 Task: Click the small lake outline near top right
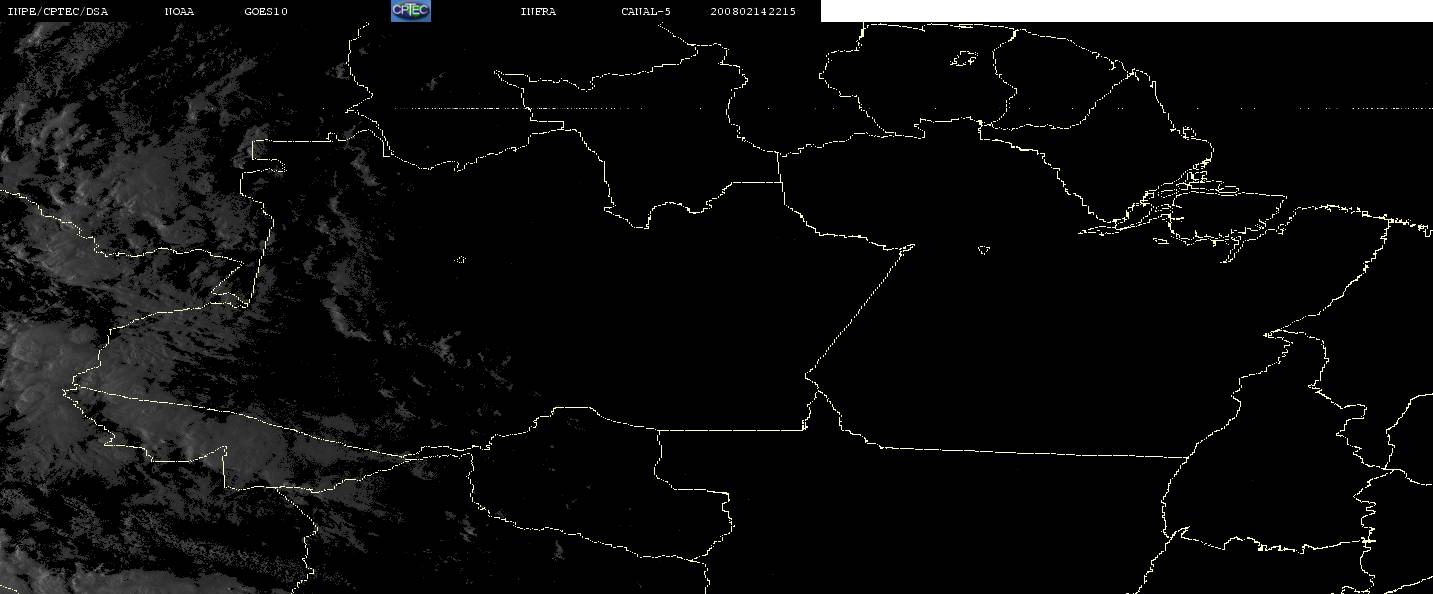[x=964, y=60]
